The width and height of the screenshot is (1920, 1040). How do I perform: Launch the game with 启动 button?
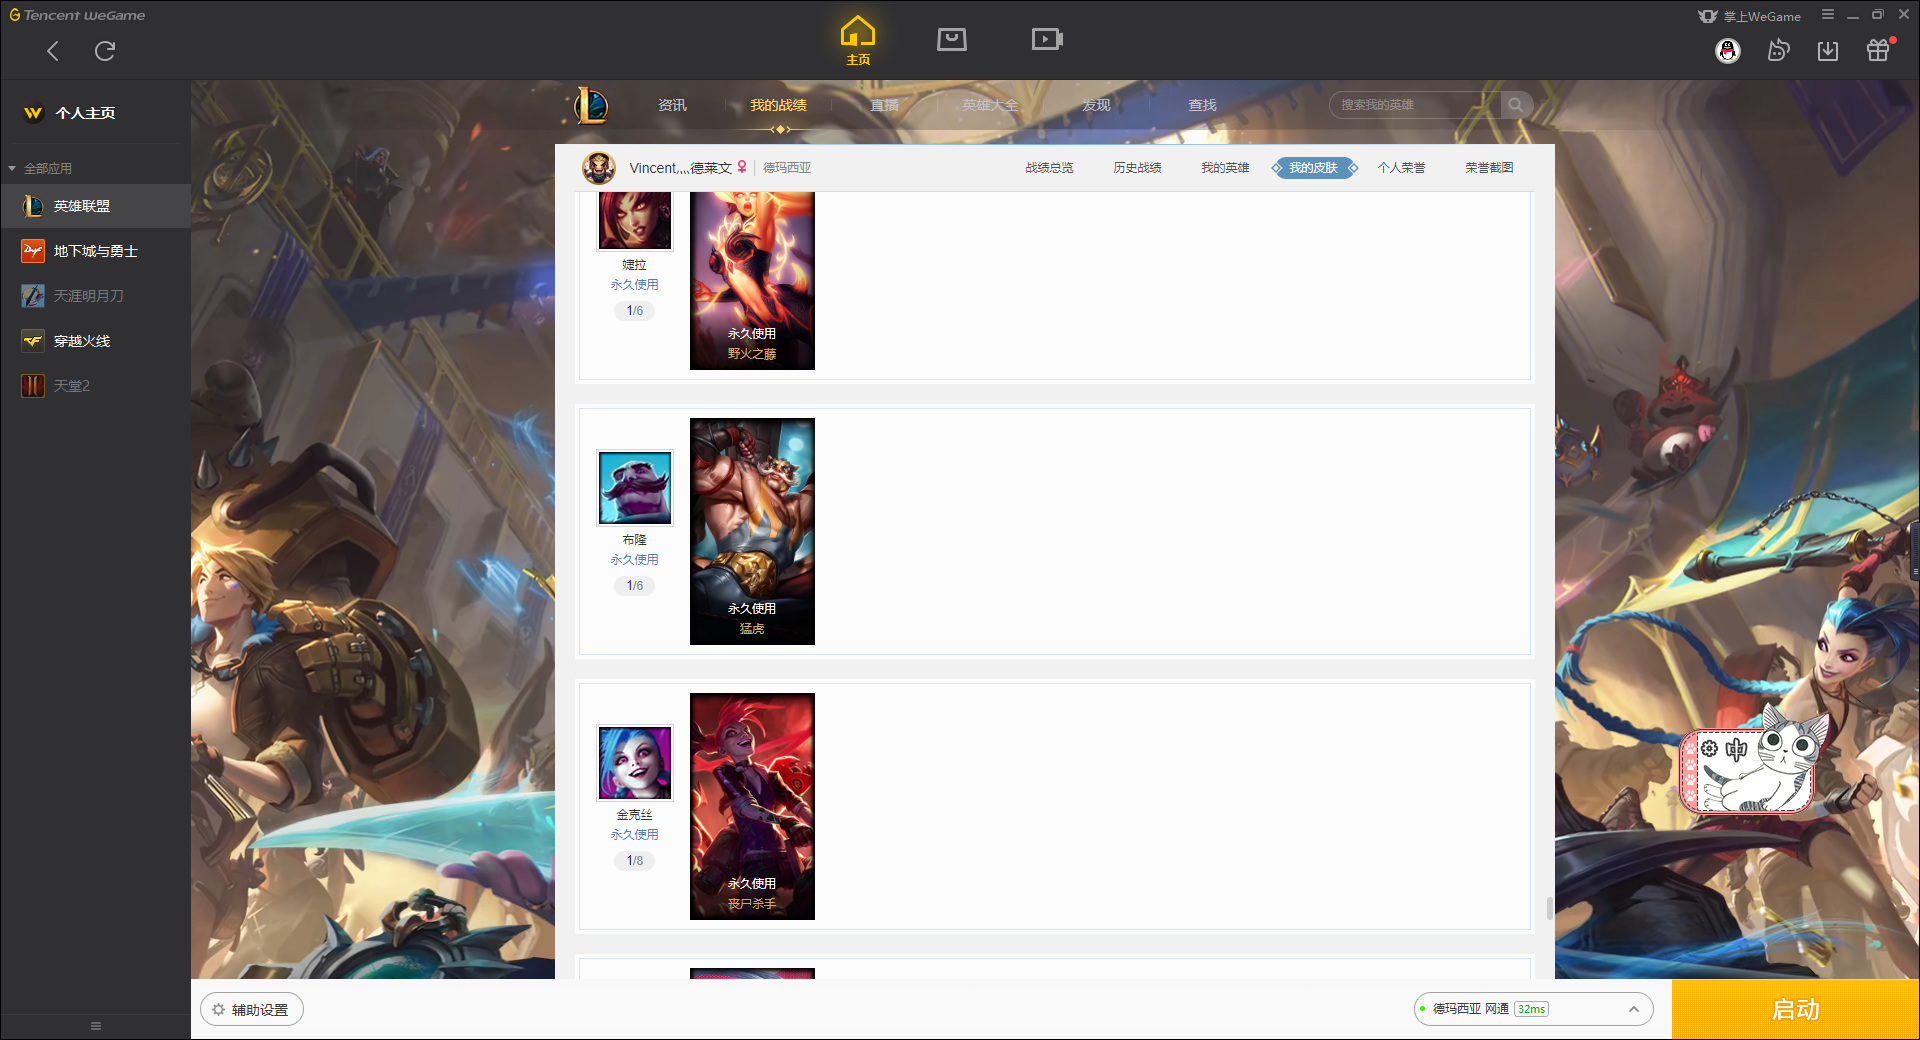point(1795,1010)
